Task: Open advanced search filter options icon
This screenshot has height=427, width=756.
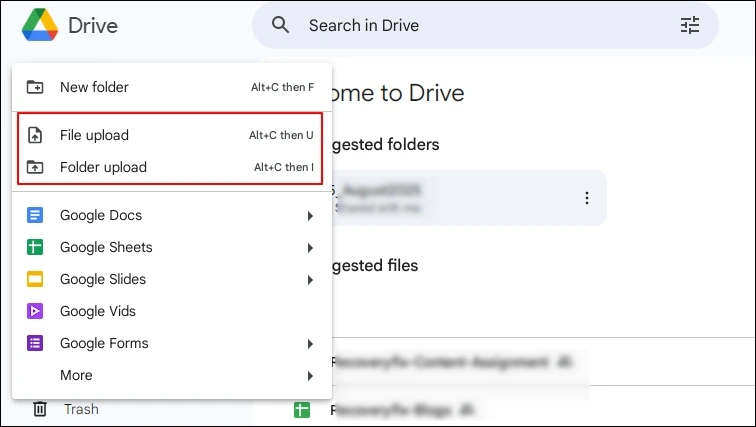Action: pyautogui.click(x=689, y=25)
